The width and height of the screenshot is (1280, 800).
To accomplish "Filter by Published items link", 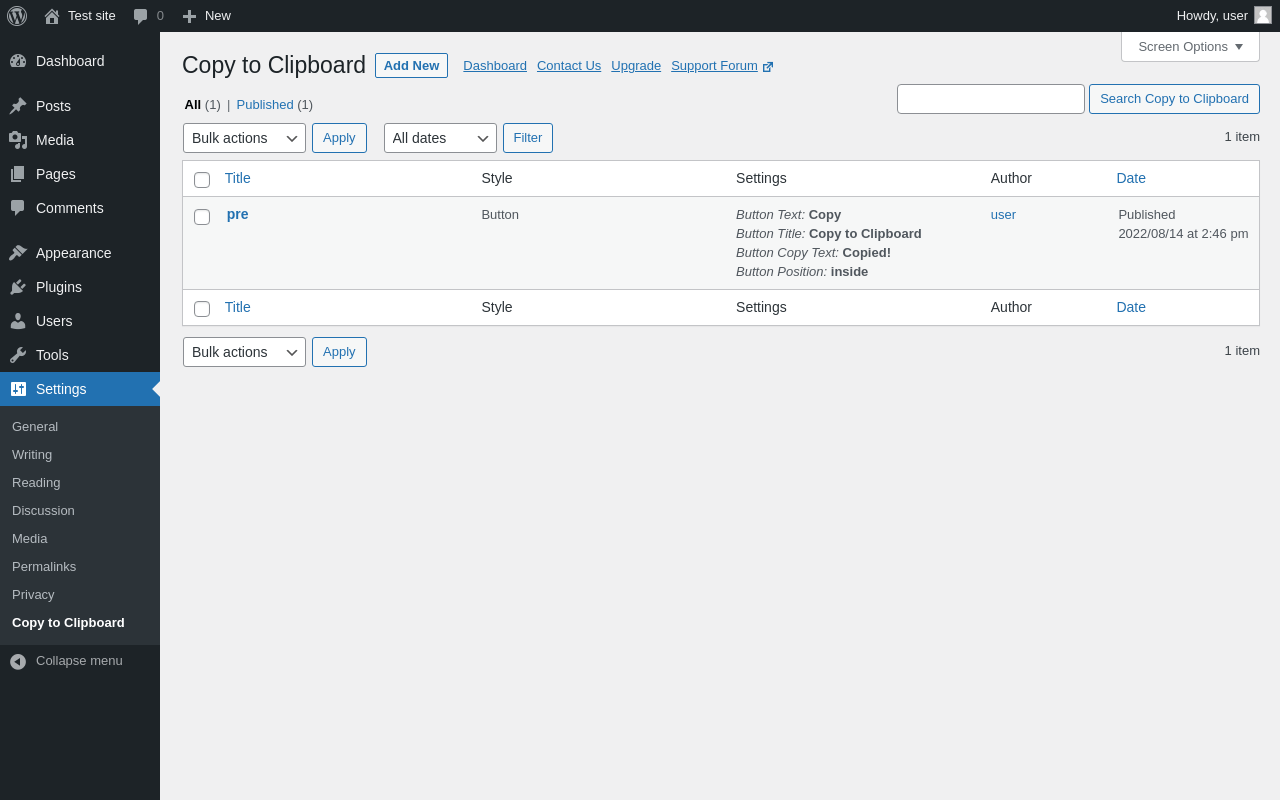I will coord(265,105).
